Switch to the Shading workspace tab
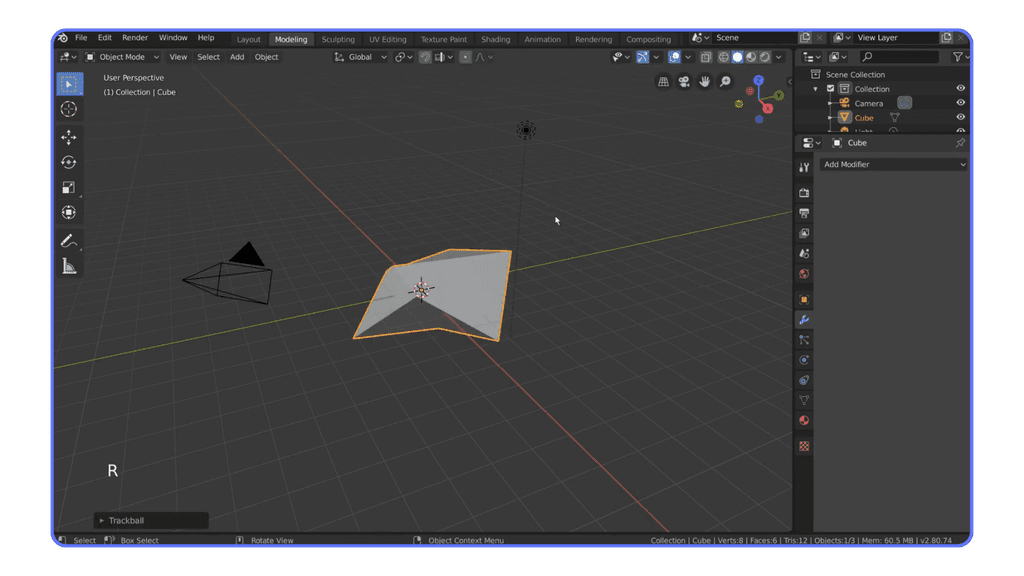Screen dimensions: 1024x576 point(496,39)
